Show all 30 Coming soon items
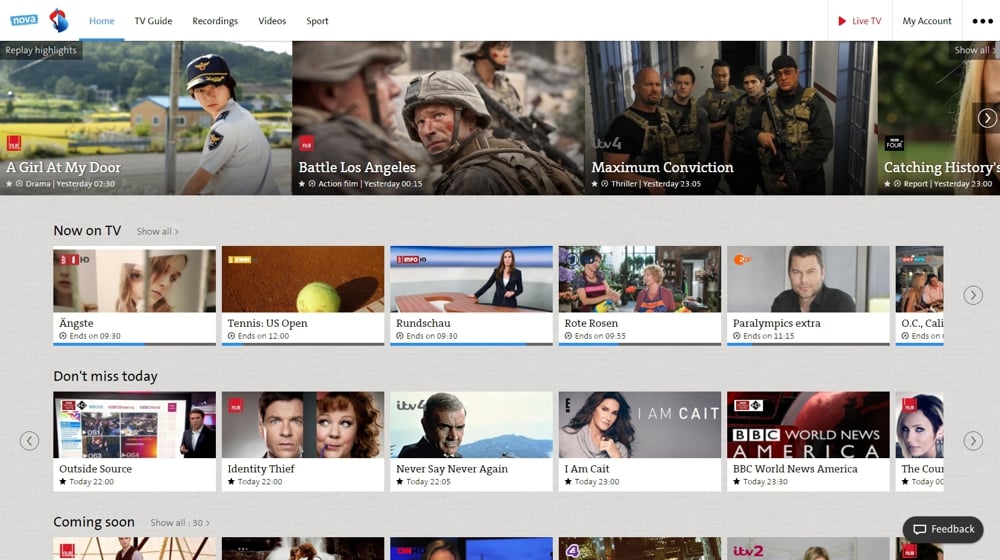 click(180, 523)
